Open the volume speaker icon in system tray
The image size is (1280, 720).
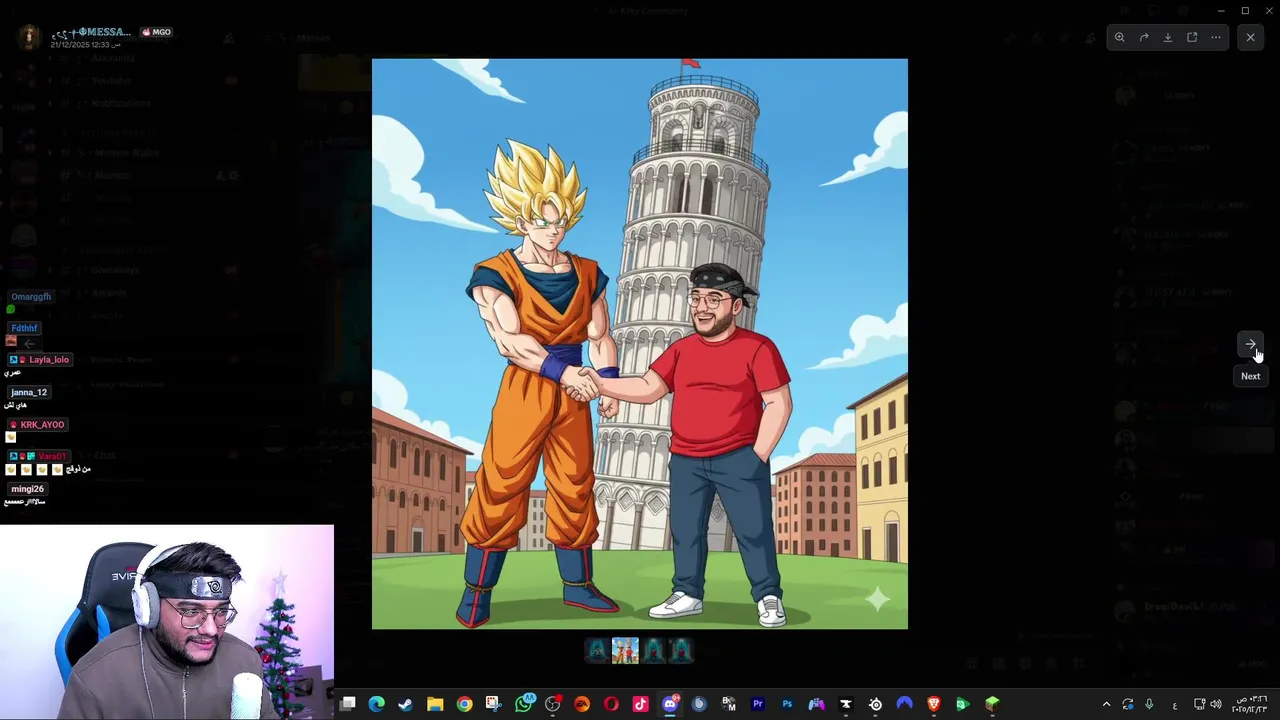click(x=1216, y=704)
